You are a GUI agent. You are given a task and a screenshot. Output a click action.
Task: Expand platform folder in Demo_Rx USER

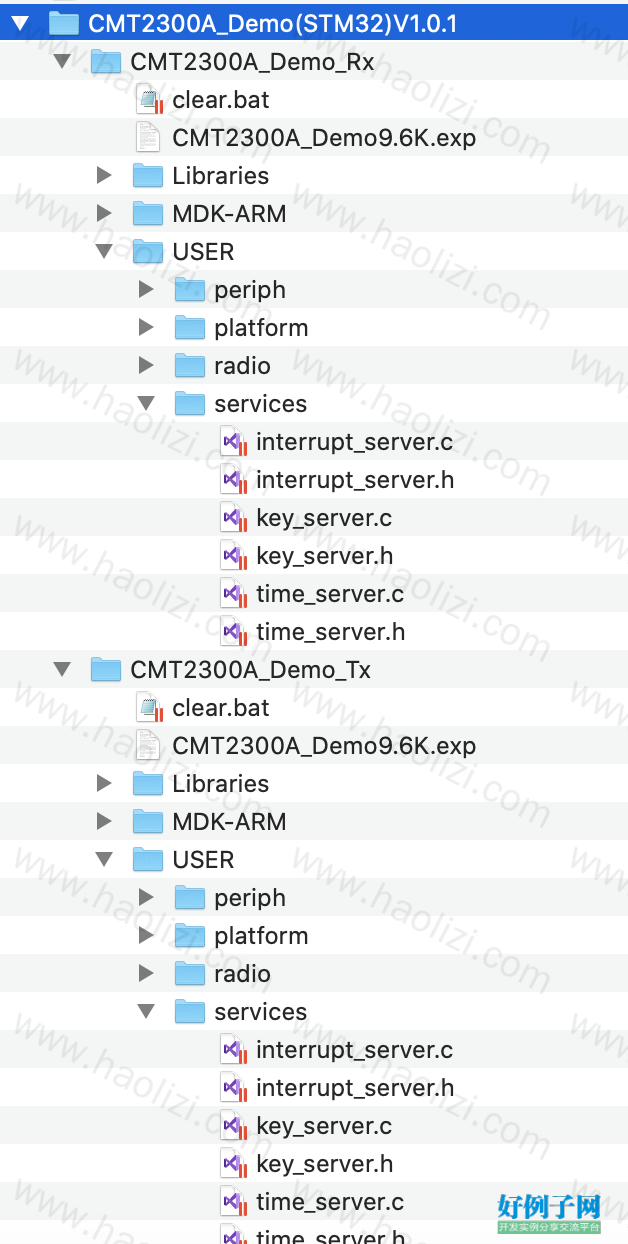click(146, 327)
